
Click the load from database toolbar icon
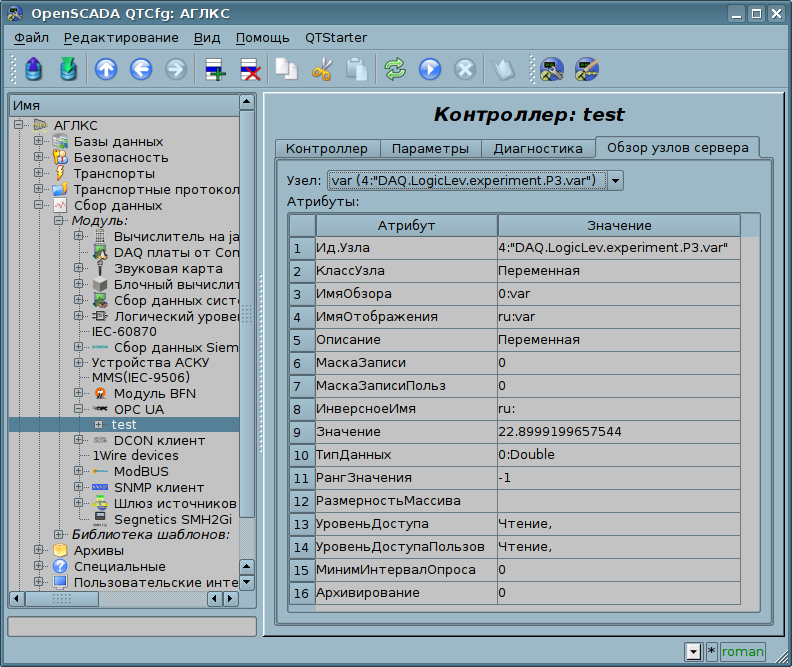coord(34,69)
